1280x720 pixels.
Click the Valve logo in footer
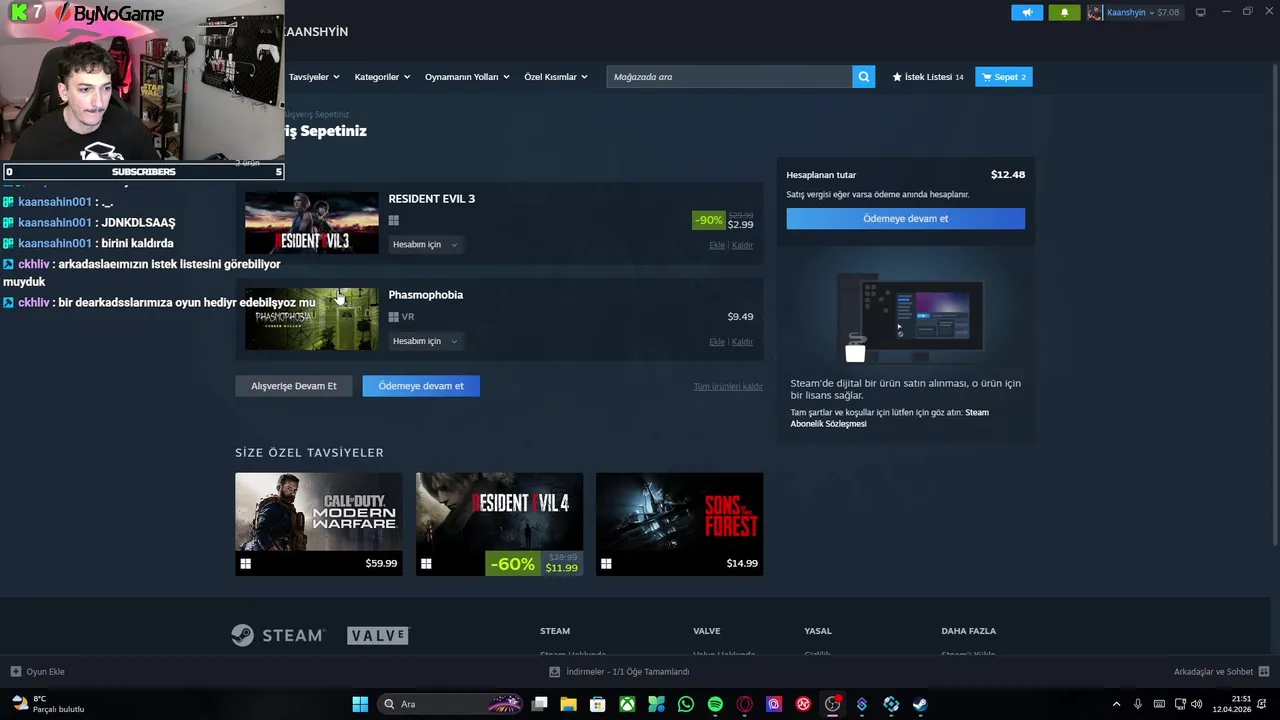tap(378, 635)
